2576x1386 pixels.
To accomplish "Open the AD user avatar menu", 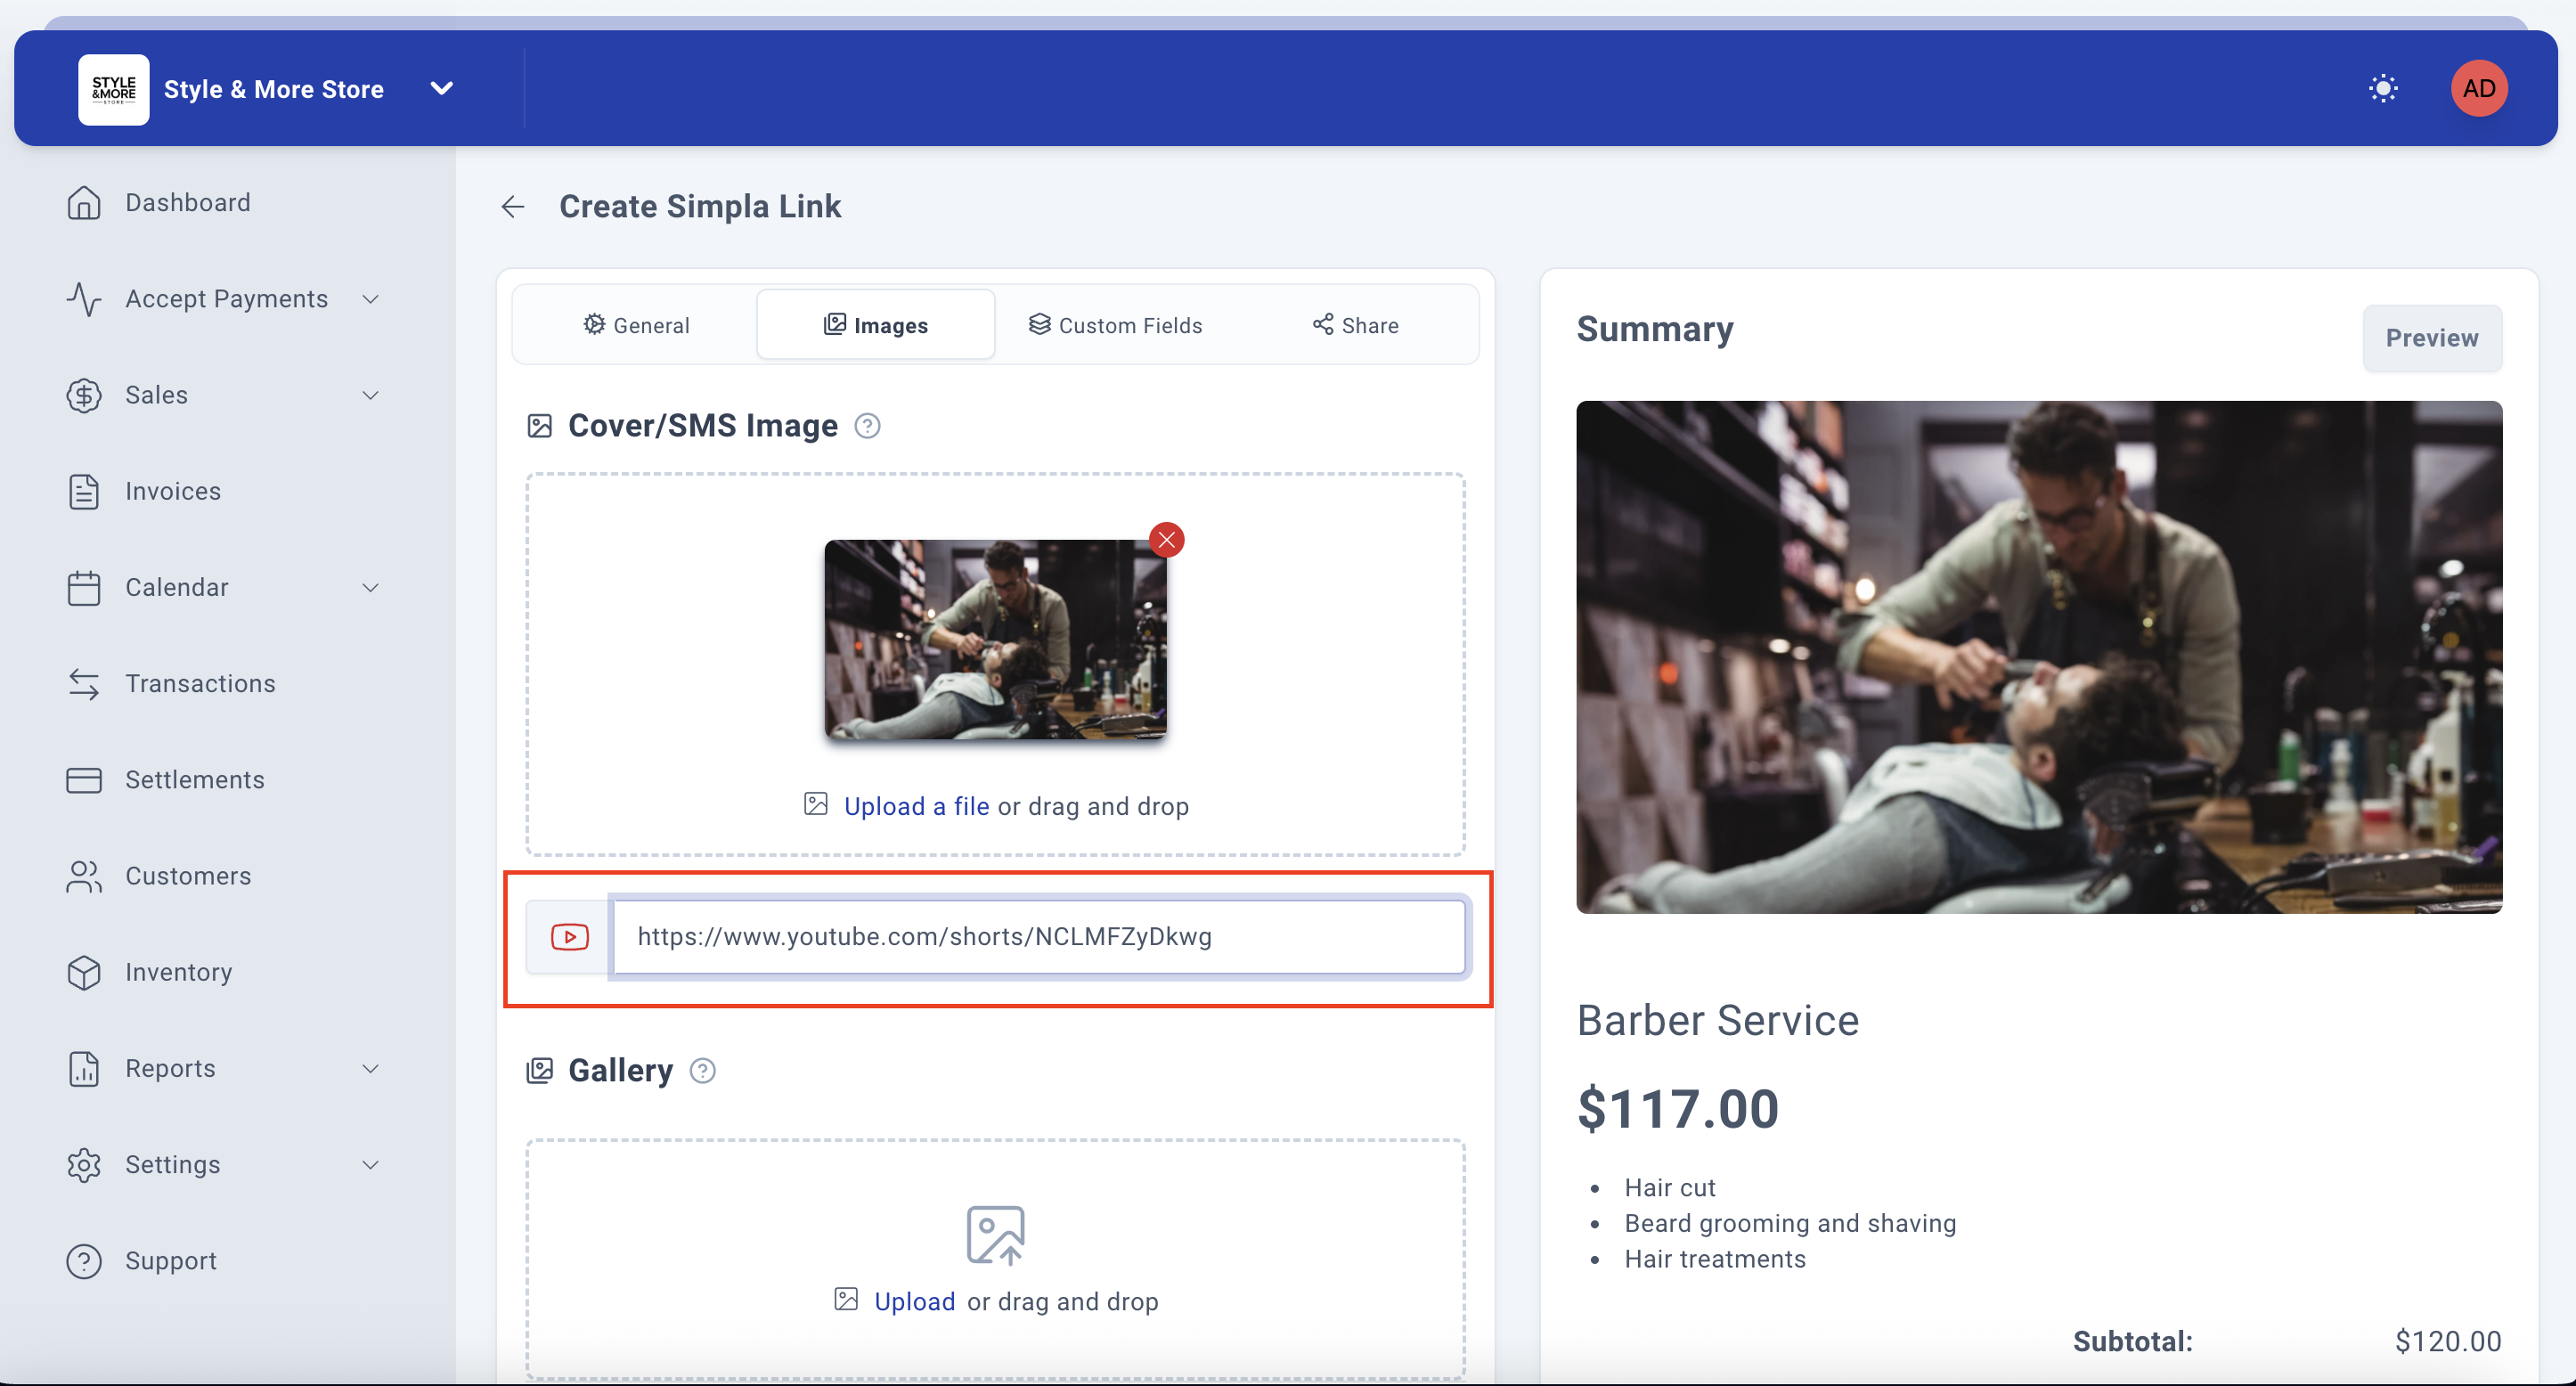I will pyautogui.click(x=2478, y=89).
